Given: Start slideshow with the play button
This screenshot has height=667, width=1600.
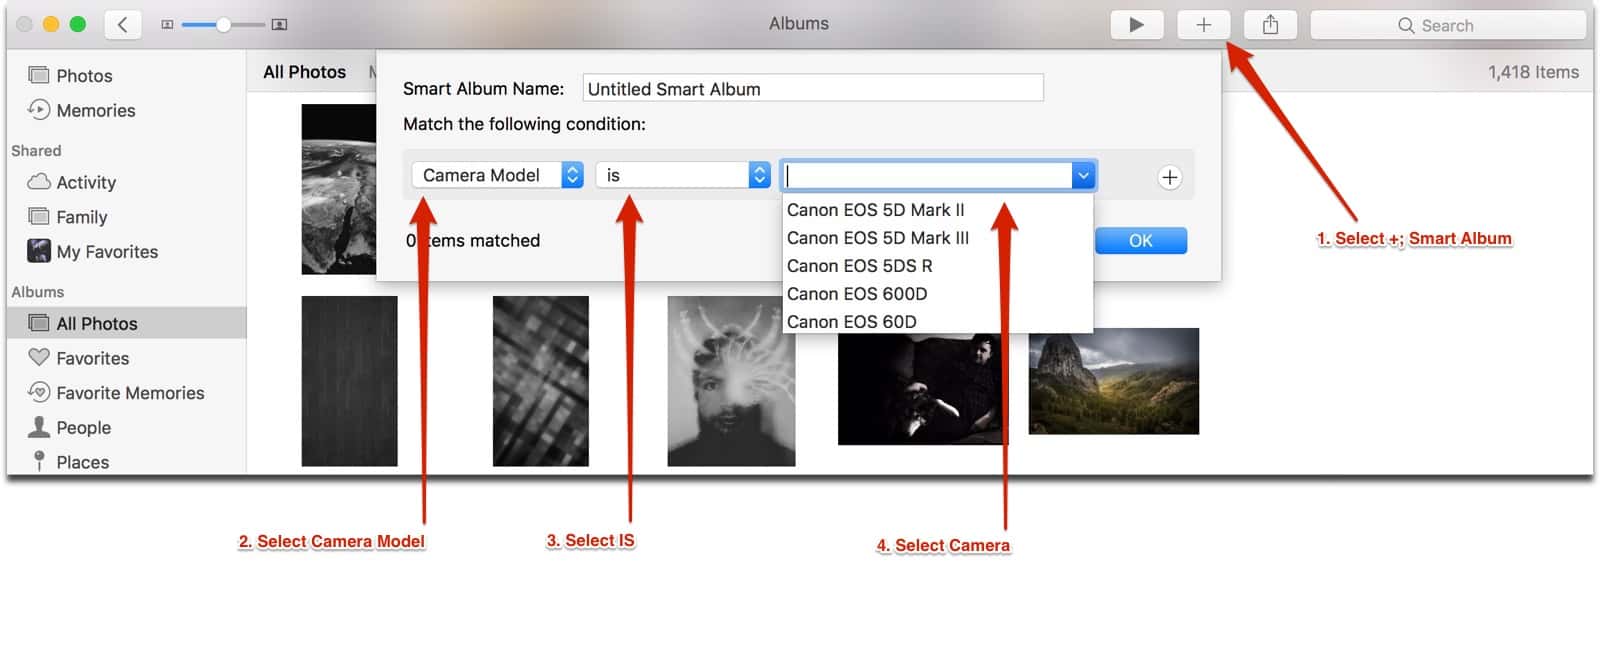Looking at the screenshot, I should coord(1136,25).
